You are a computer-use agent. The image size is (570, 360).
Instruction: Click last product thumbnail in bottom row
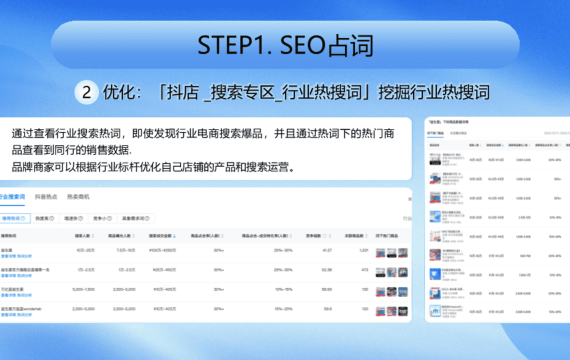pos(403,311)
